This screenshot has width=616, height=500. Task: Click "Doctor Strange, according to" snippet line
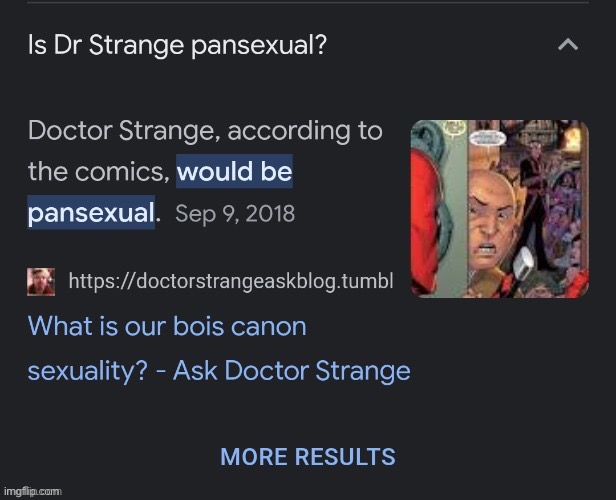205,130
